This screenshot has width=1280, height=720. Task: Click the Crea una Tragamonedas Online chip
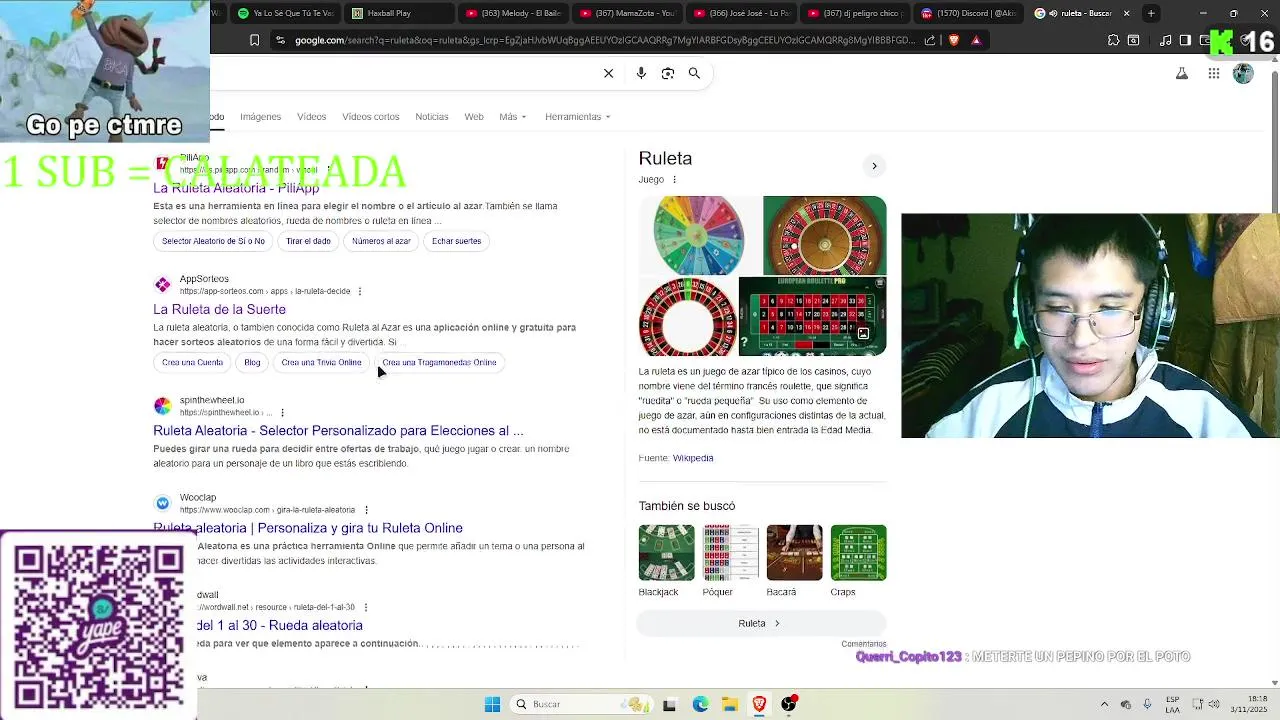pos(439,362)
